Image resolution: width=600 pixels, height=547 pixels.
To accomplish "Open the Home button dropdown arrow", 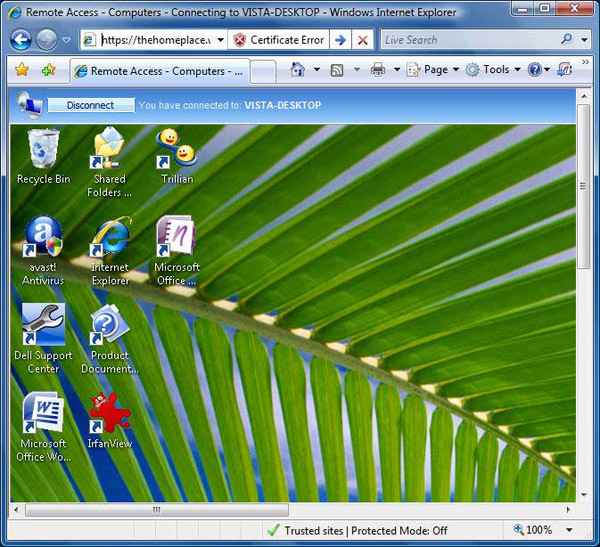I will click(316, 70).
